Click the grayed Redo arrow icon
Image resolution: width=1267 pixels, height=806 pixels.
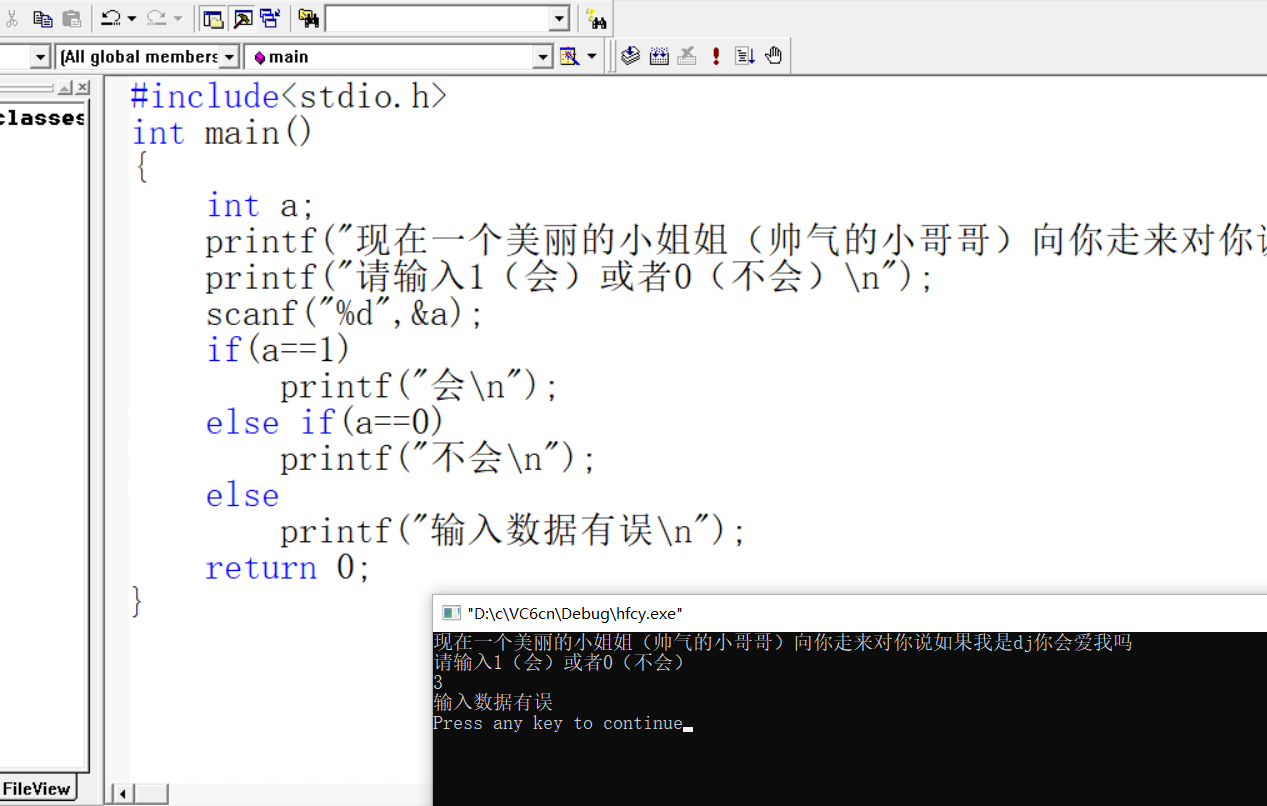(156, 18)
